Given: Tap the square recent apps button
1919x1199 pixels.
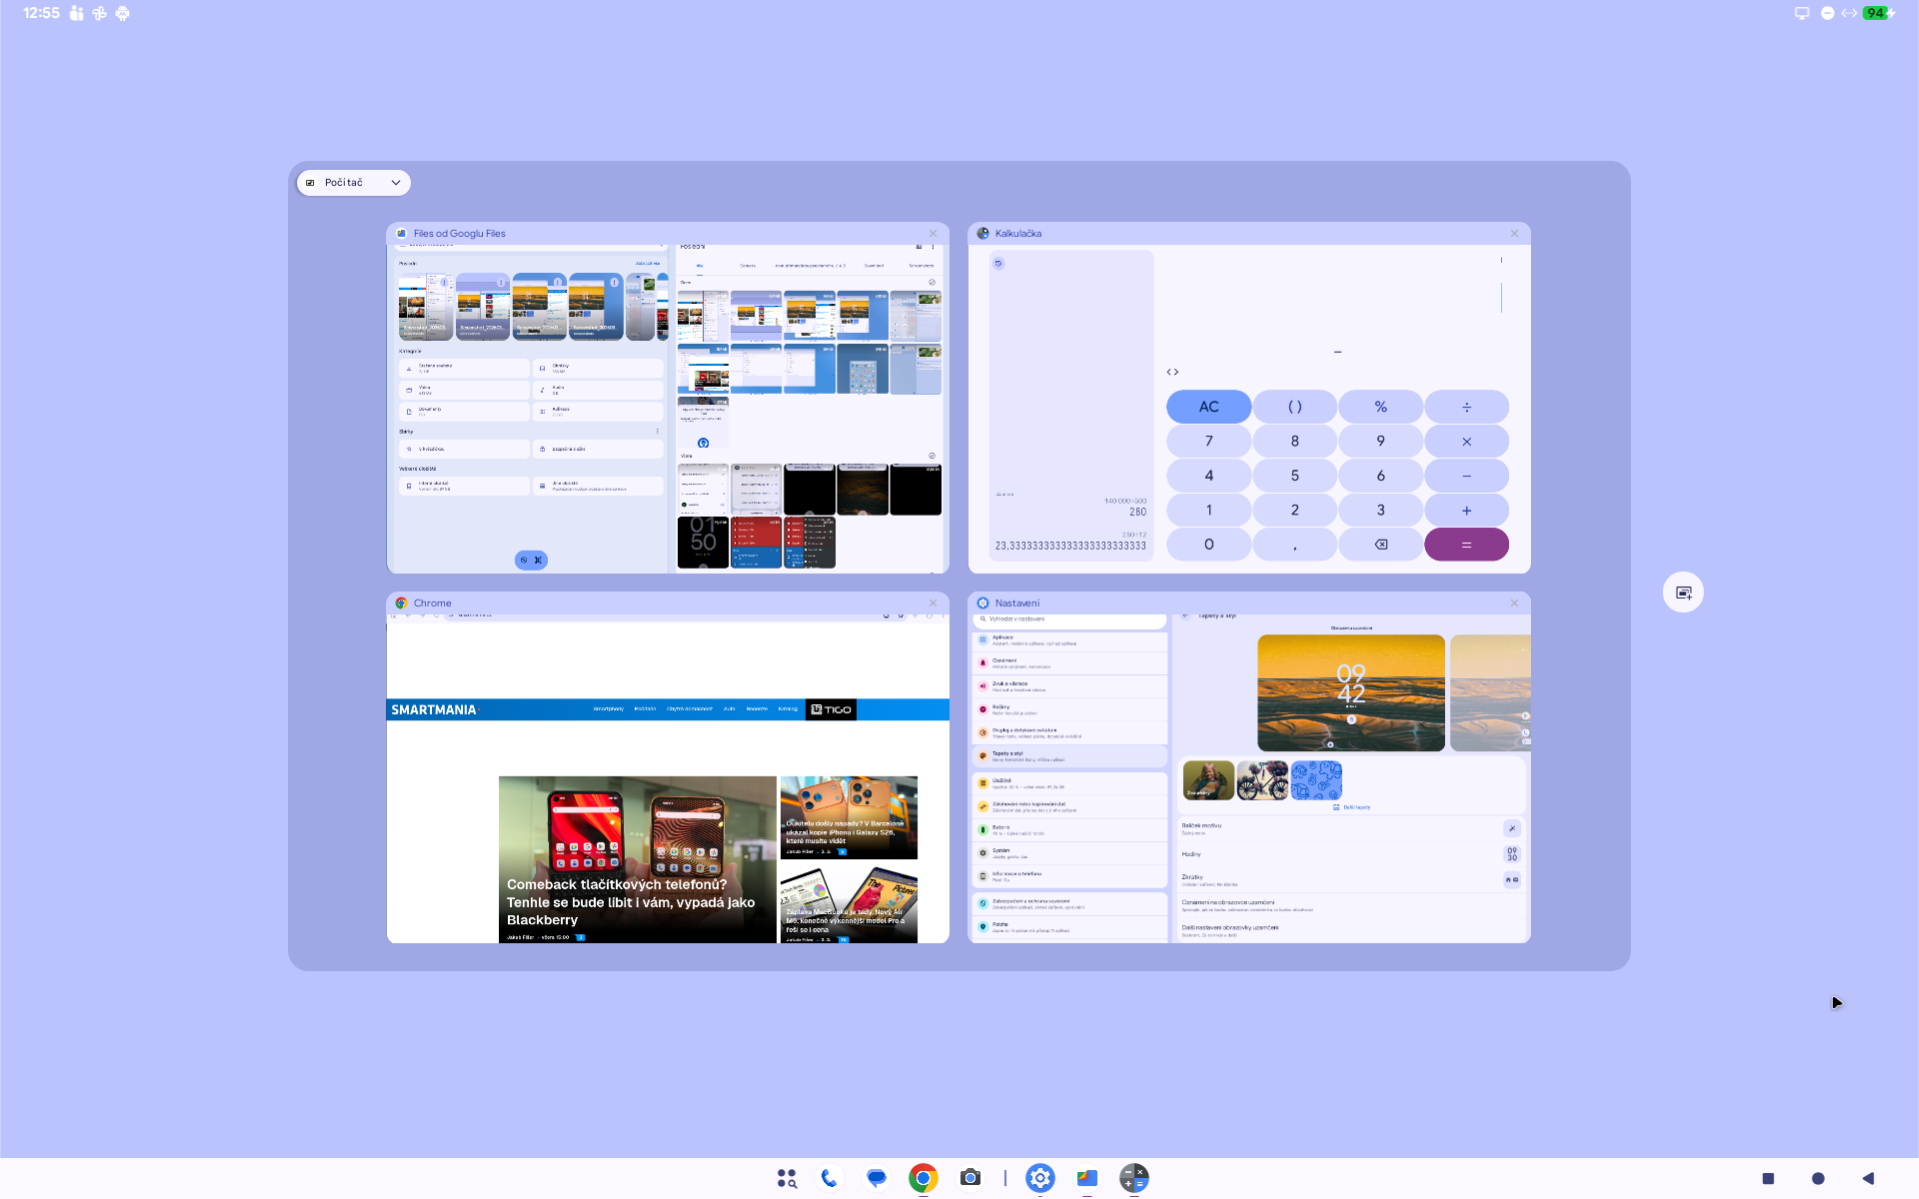Looking at the screenshot, I should coord(1768,1178).
